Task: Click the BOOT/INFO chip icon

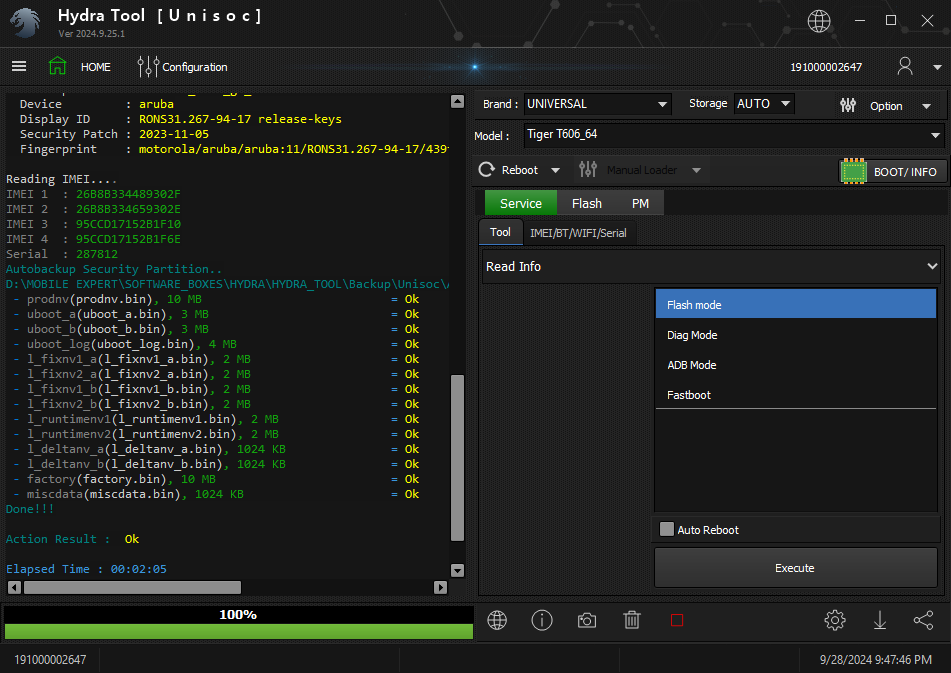Action: coord(854,172)
